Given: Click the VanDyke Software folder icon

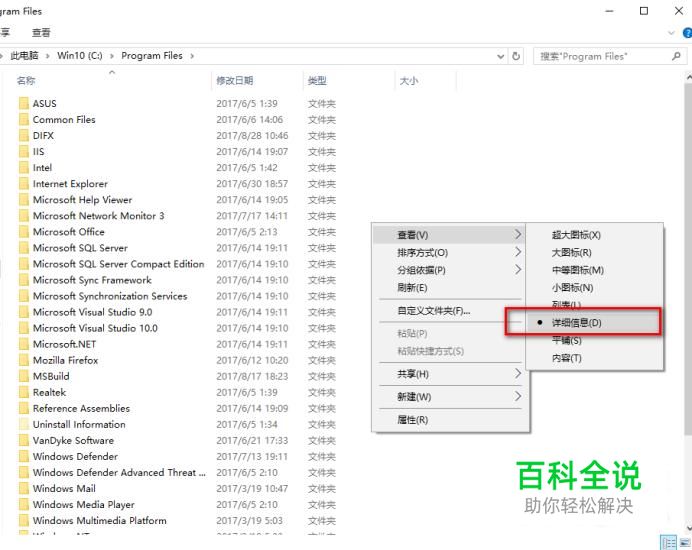Looking at the screenshot, I should (24, 441).
